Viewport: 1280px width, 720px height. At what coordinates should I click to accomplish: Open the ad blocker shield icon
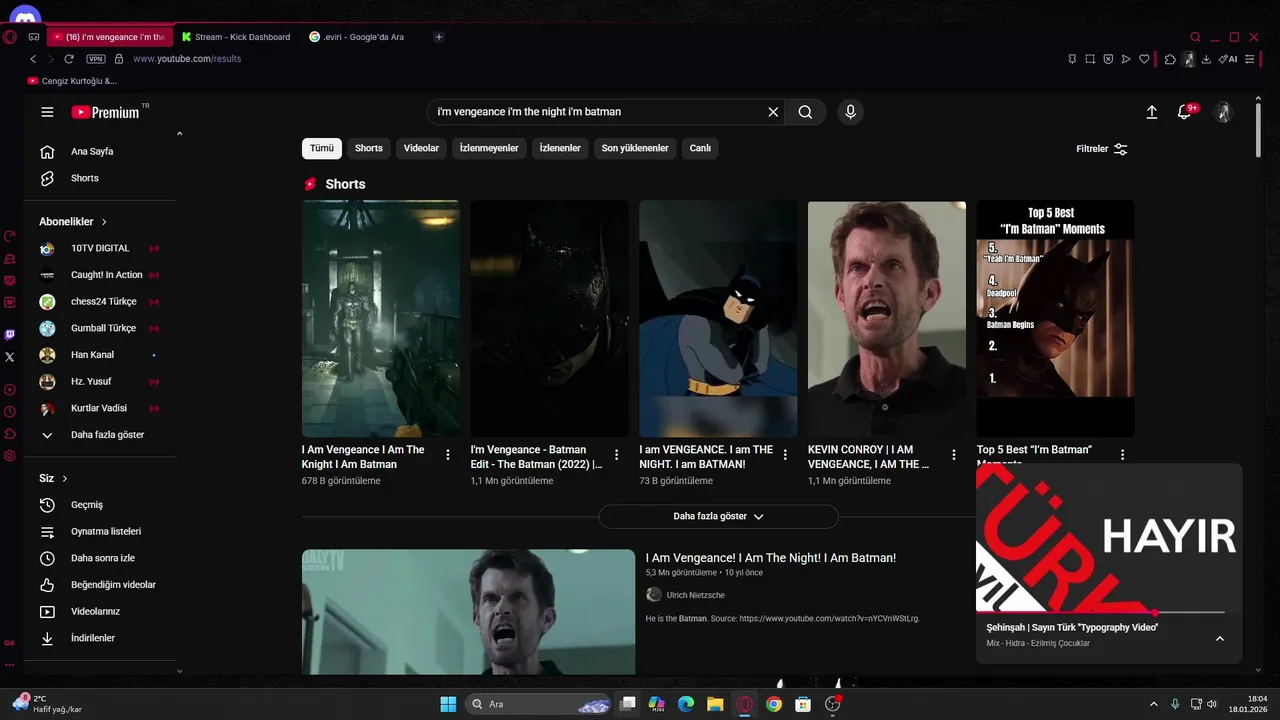1108,59
